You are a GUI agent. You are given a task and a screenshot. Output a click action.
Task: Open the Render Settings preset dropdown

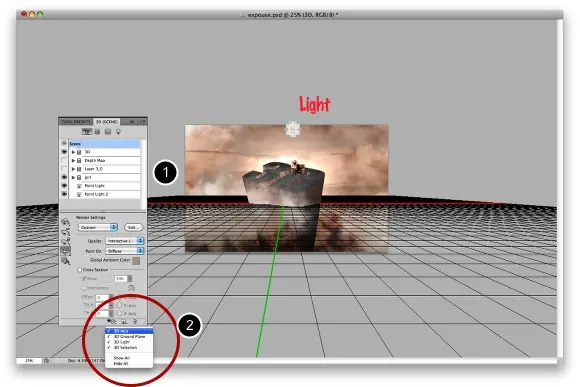pos(98,227)
